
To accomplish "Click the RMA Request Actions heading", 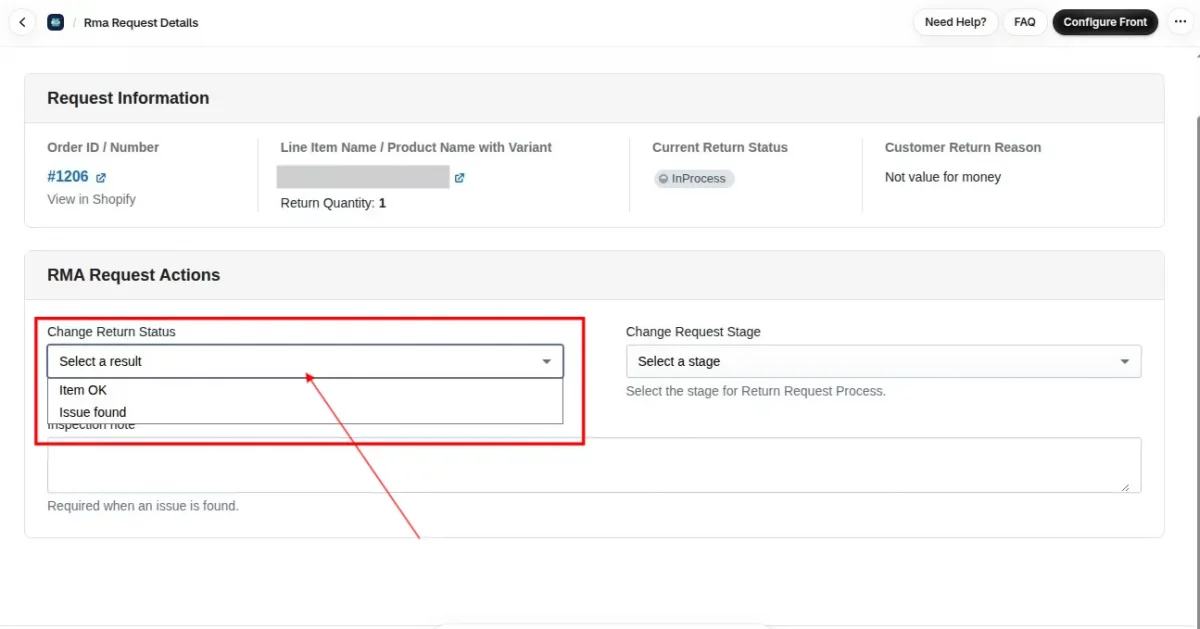I will click(x=133, y=275).
